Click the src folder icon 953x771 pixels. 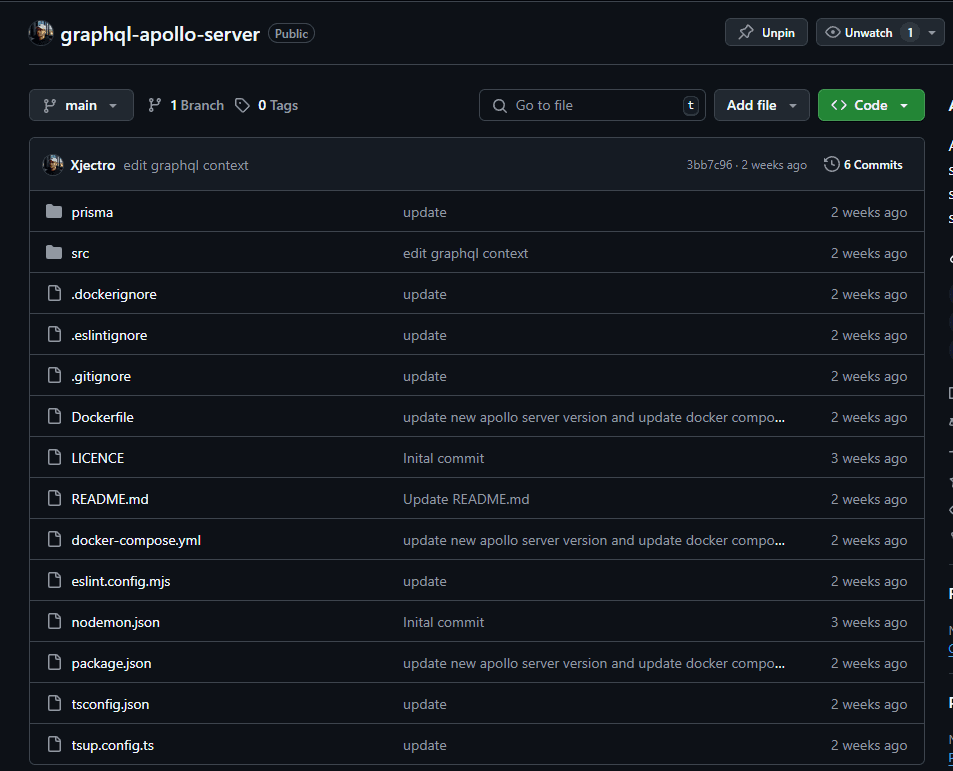(54, 253)
